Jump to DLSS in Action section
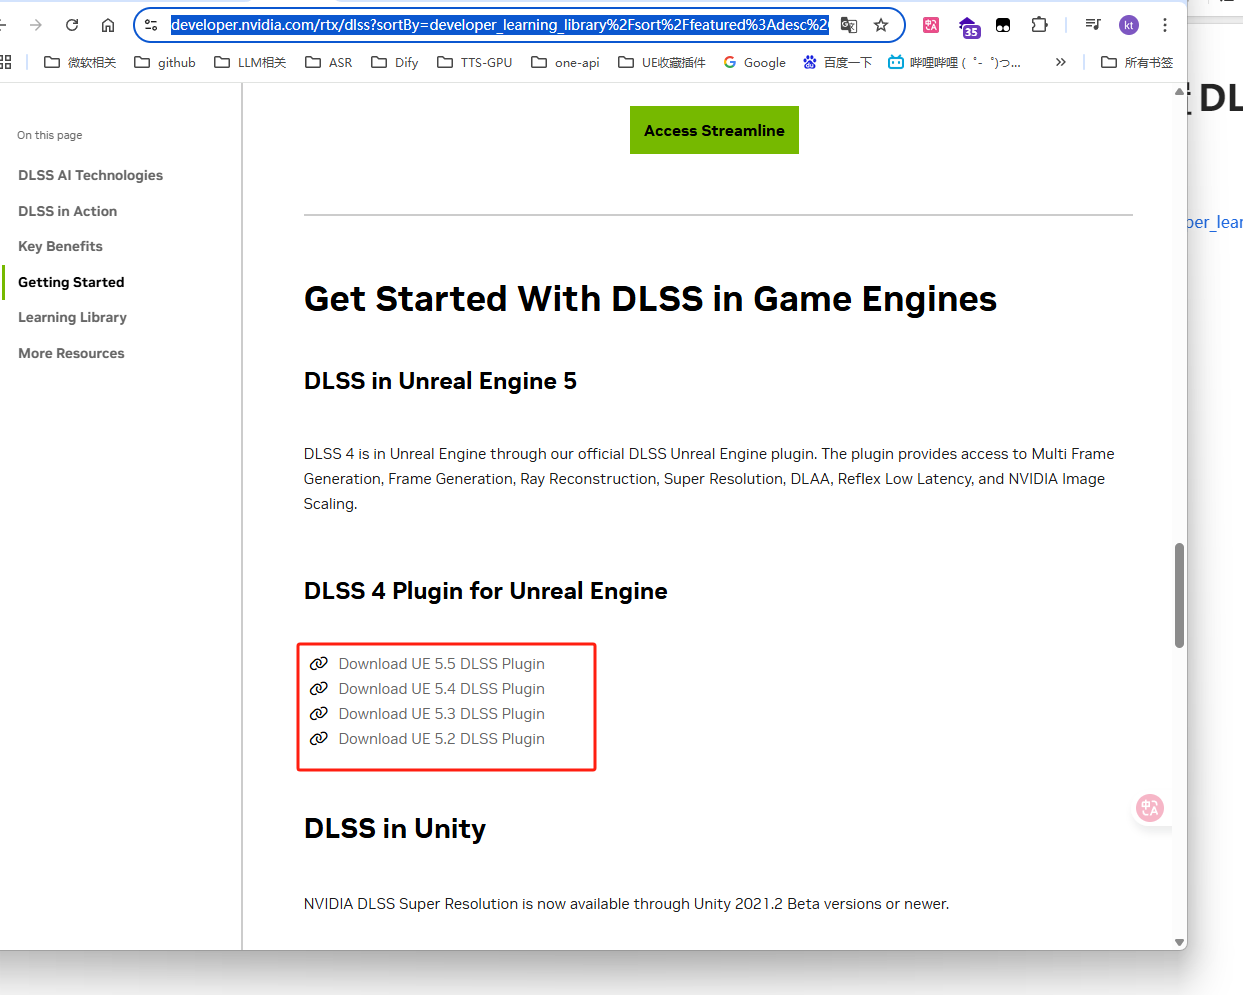Viewport: 1243px width, 995px height. tap(67, 211)
